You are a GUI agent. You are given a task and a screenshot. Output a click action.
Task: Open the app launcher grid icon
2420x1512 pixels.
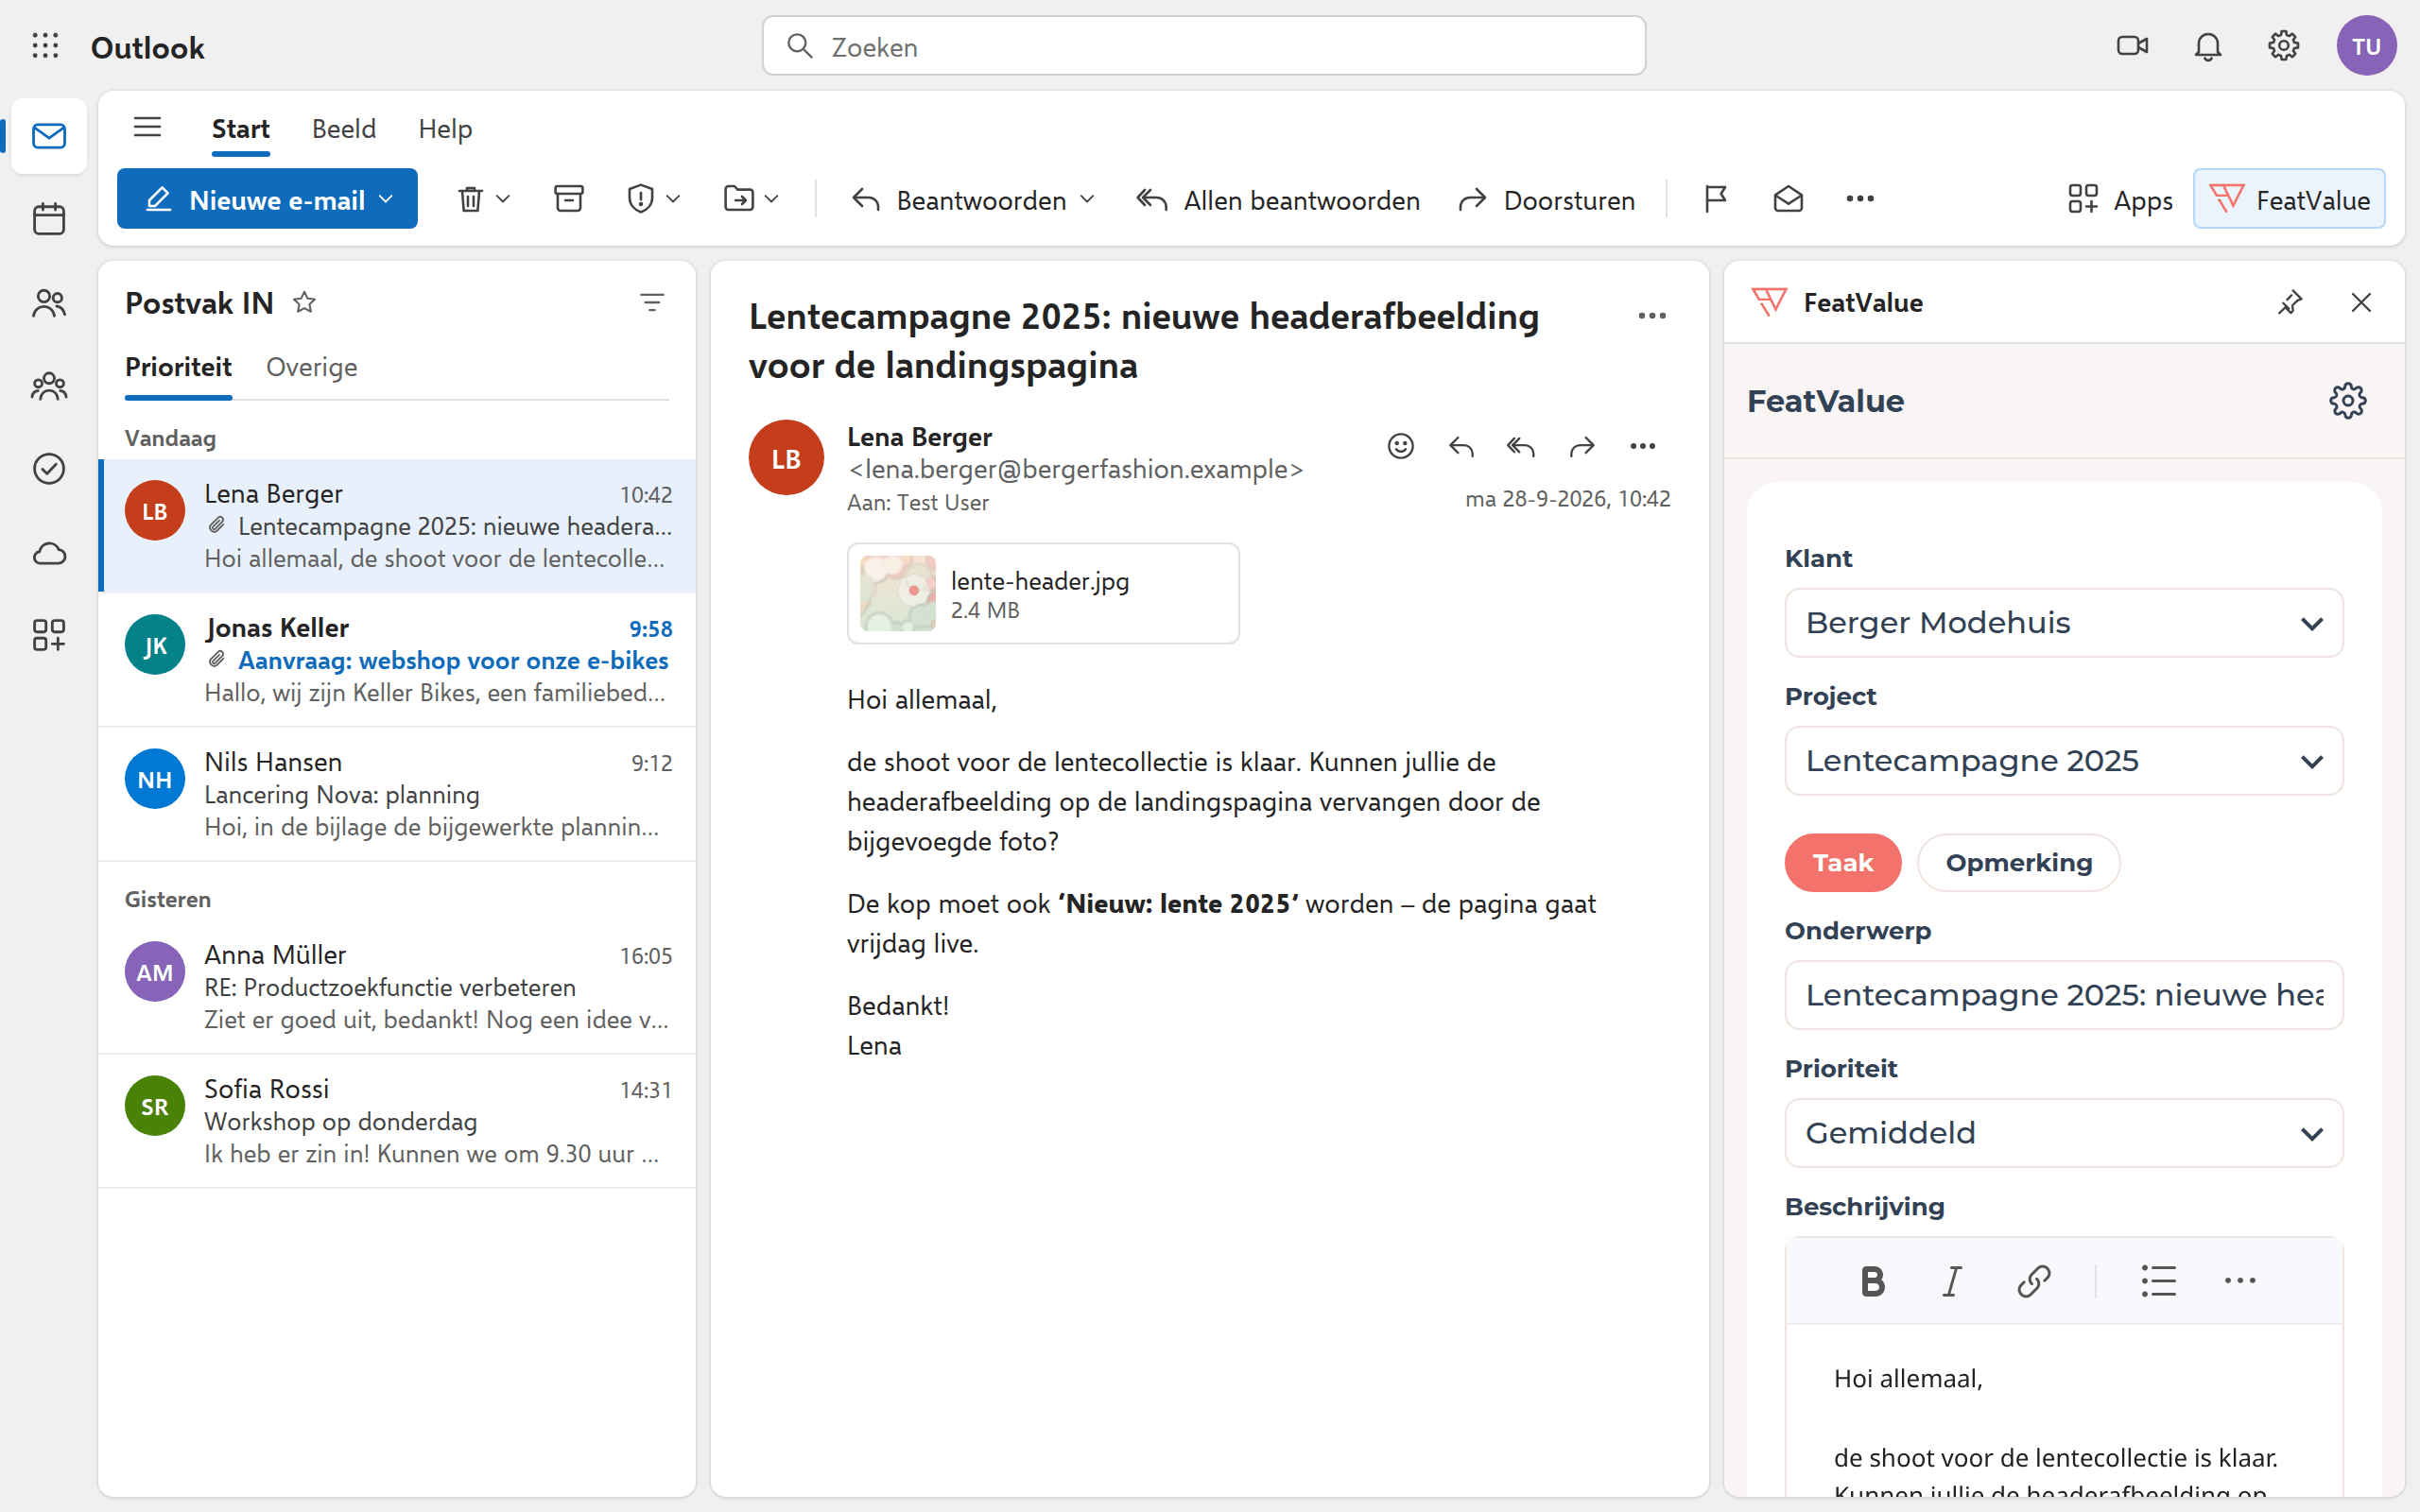[x=45, y=46]
